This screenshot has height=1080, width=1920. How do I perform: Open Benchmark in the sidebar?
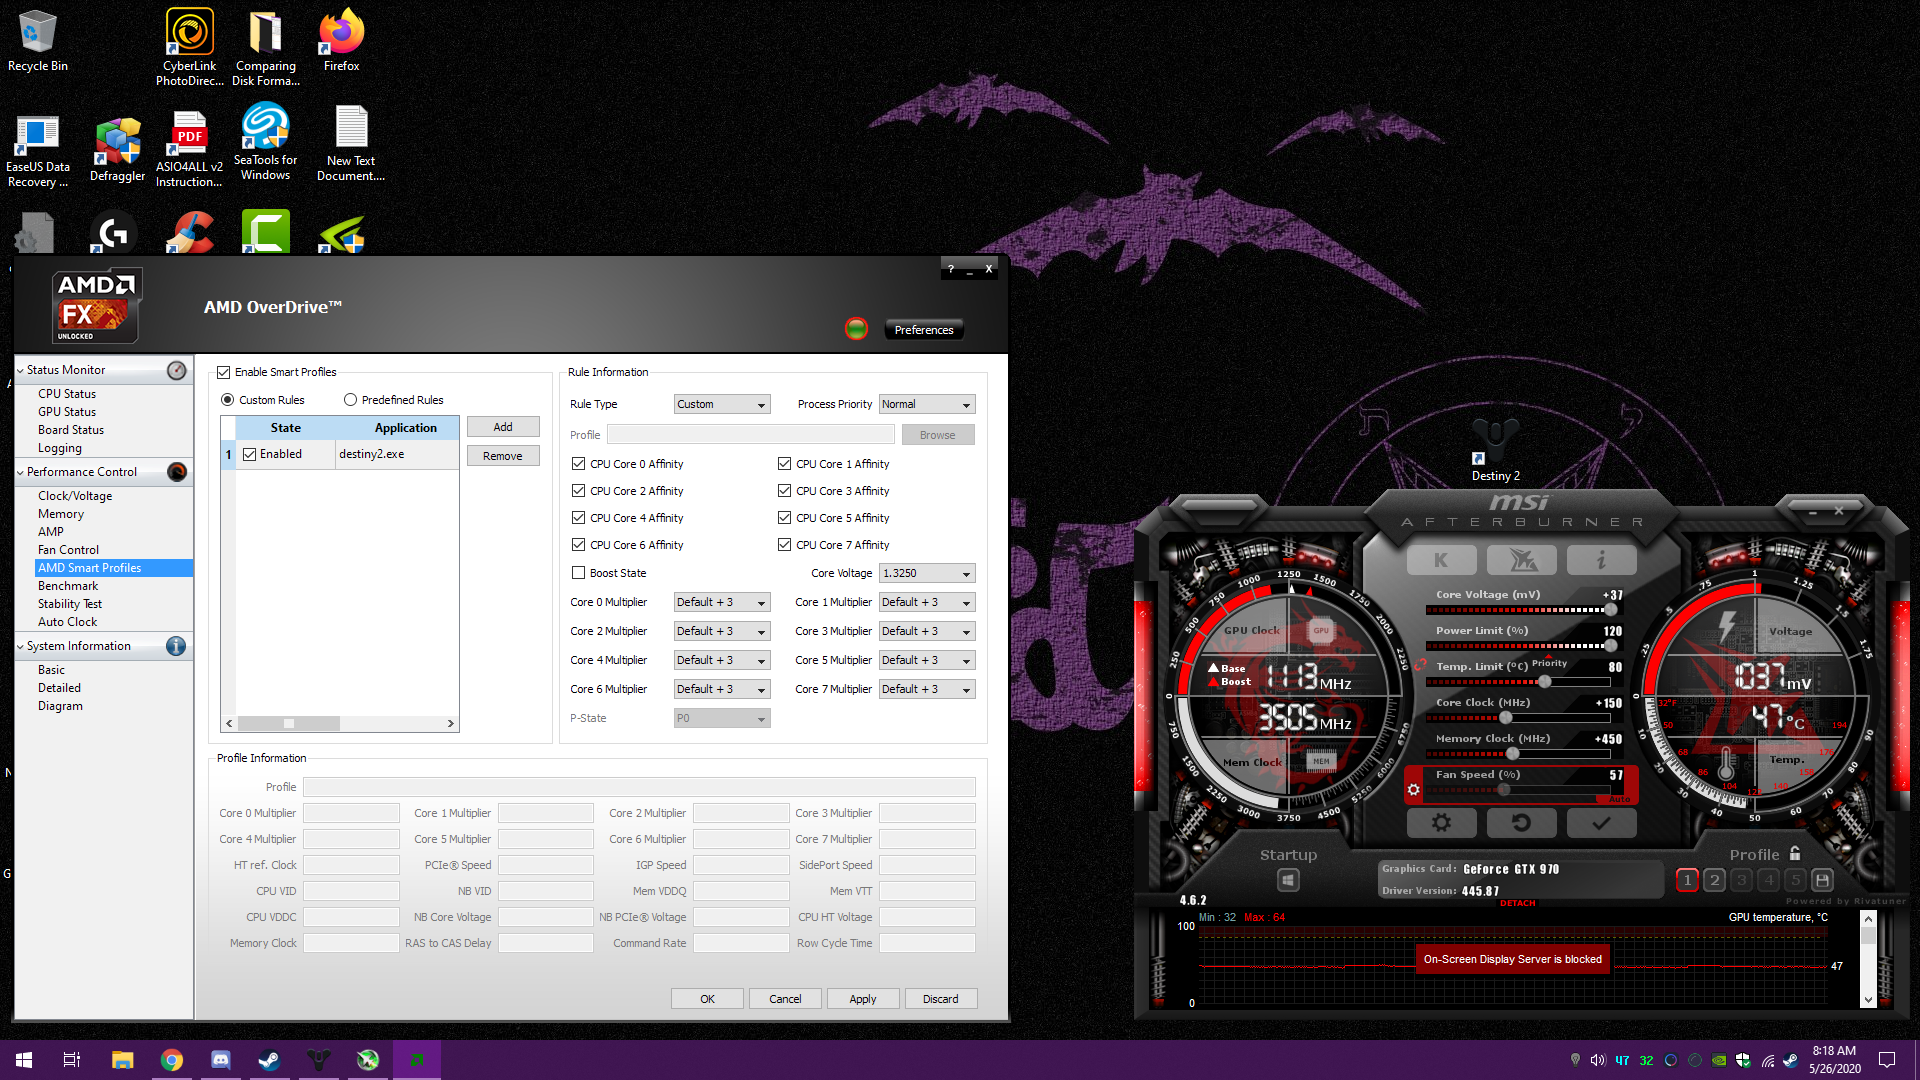[x=68, y=586]
